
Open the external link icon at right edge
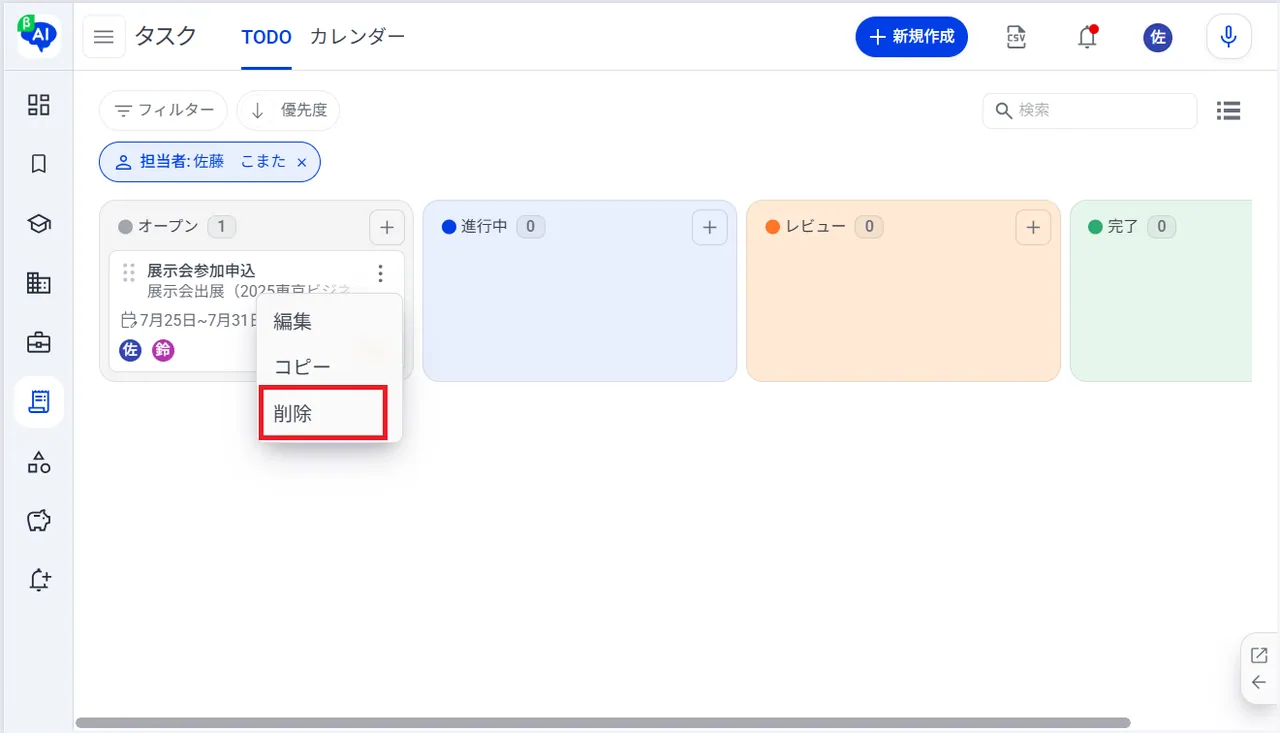[1259, 656]
